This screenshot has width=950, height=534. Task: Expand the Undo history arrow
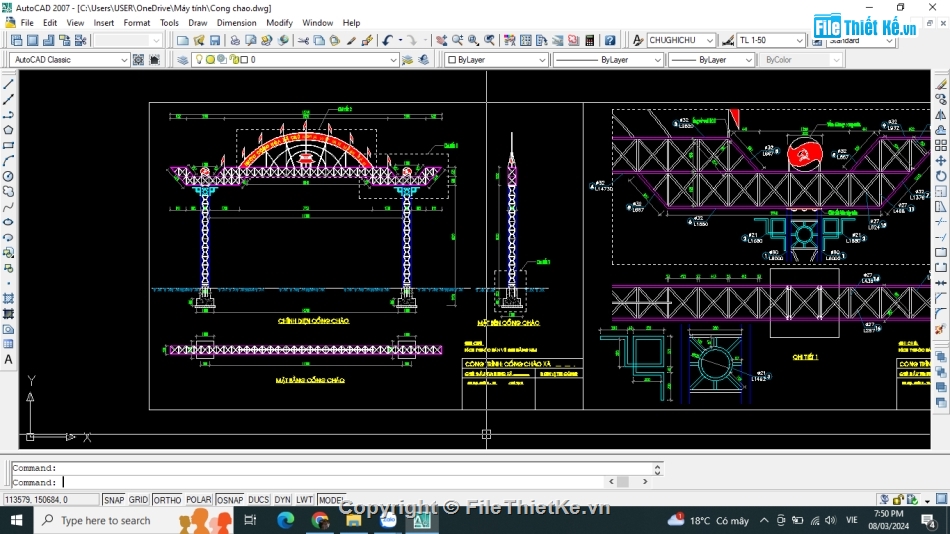(x=400, y=41)
